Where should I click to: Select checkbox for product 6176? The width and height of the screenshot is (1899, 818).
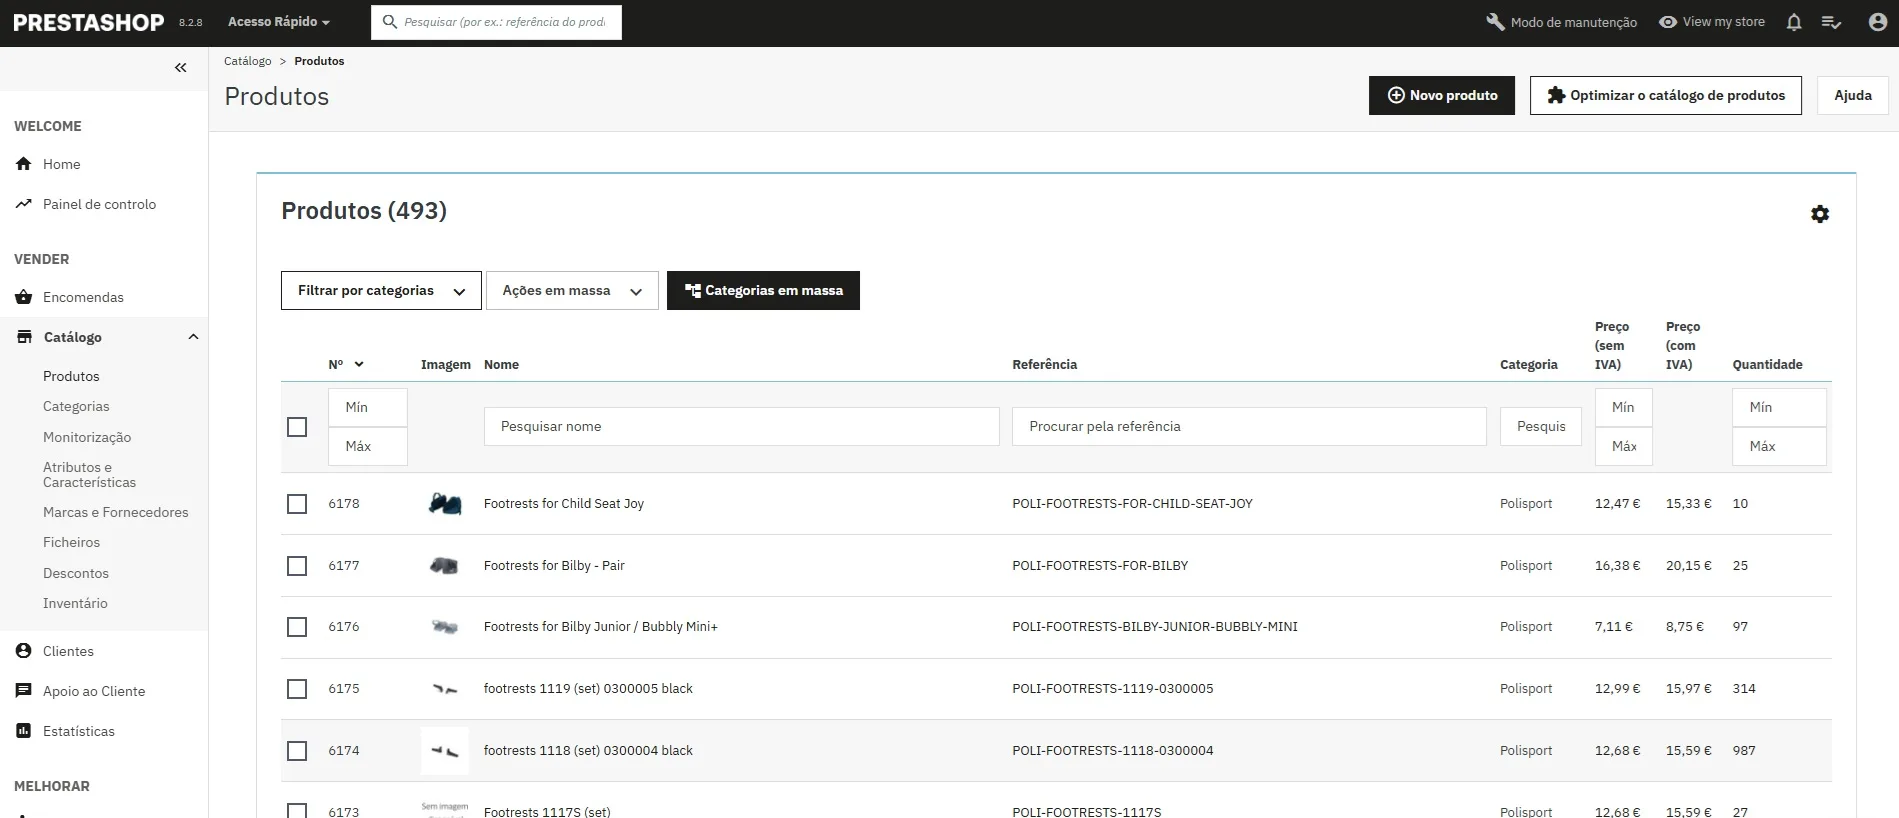(297, 627)
